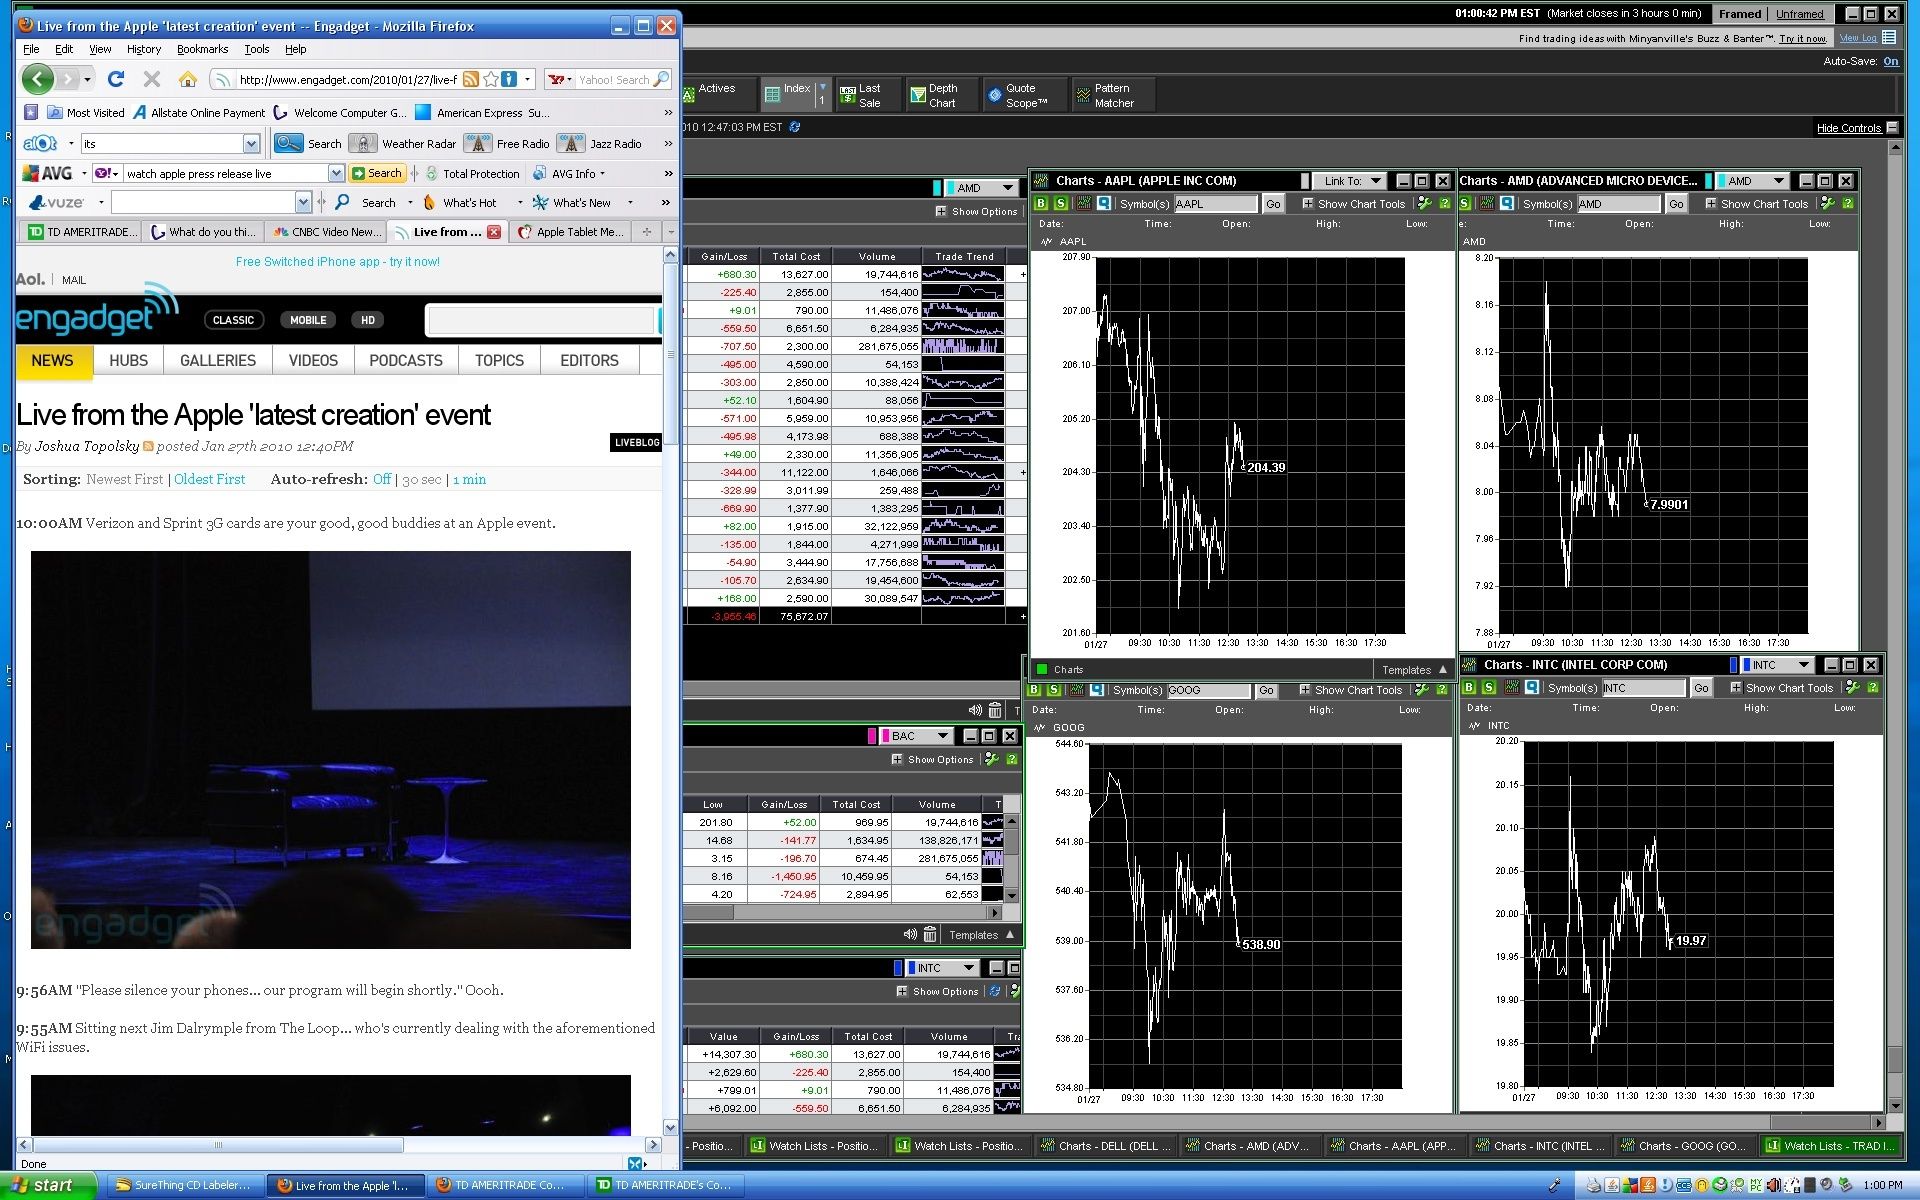
Task: Click Go button in AAPL chart
Action: click(x=1273, y=204)
